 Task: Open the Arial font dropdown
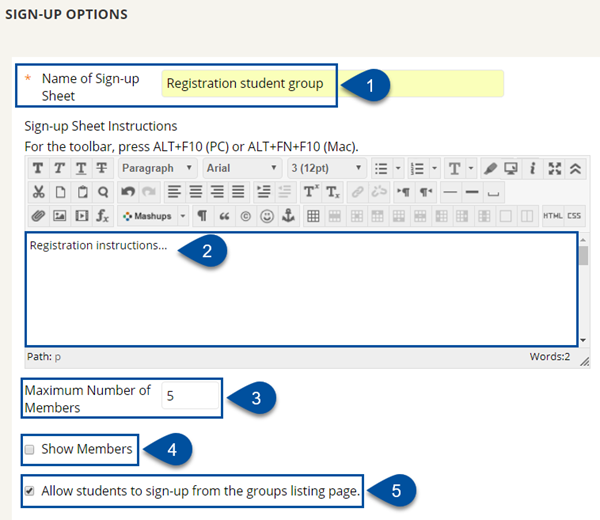pos(242,168)
